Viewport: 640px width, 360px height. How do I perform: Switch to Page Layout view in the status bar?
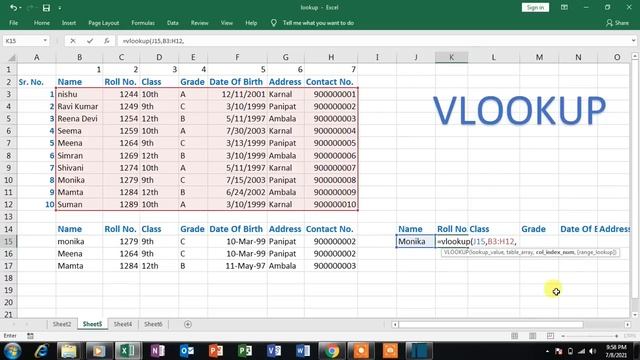(532, 336)
